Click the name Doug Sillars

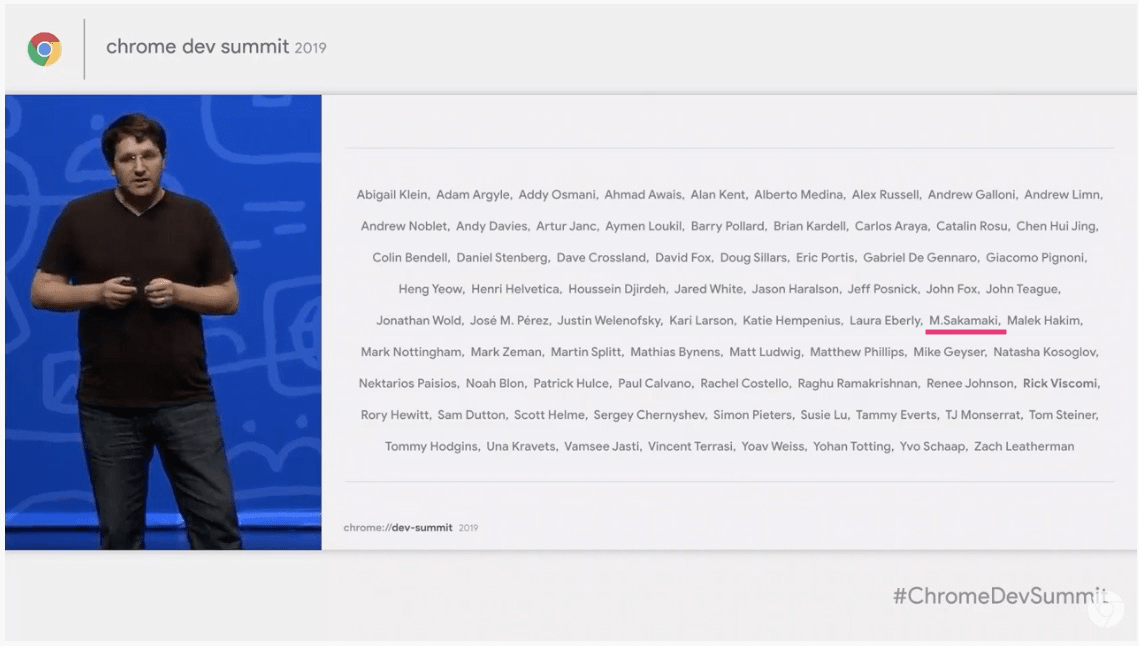[753, 257]
